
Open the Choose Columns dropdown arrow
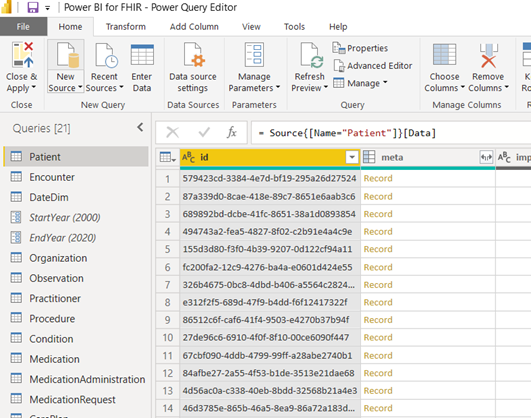coord(462,87)
